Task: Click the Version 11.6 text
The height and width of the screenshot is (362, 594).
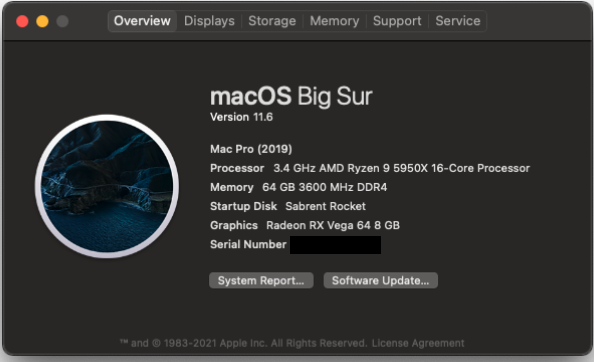Action: [x=241, y=117]
